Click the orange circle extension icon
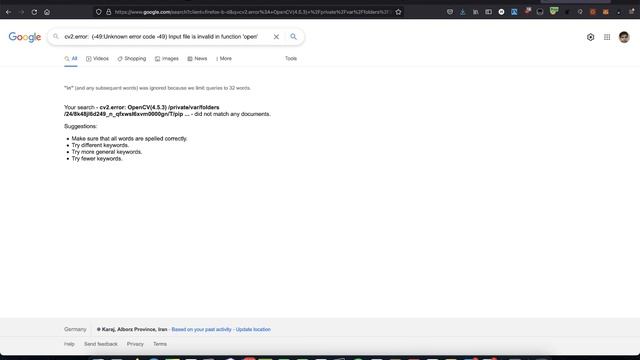This screenshot has width=640, height=360. [593, 12]
